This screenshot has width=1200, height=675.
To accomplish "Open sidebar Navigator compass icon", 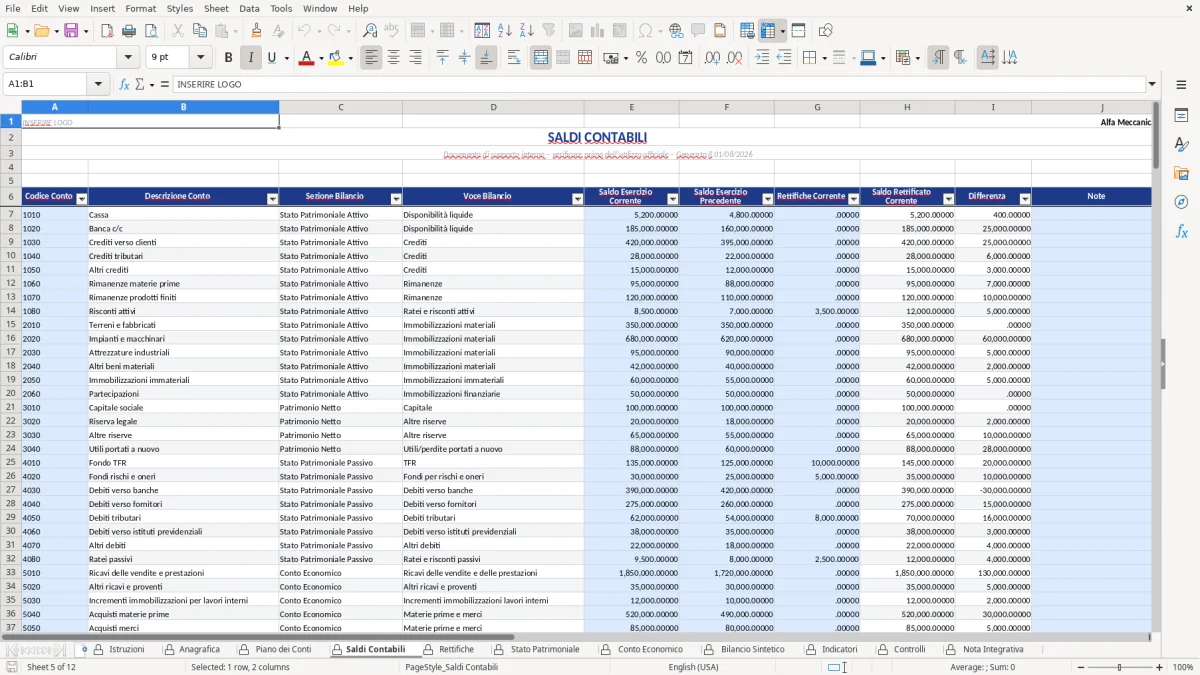I will [x=1181, y=202].
